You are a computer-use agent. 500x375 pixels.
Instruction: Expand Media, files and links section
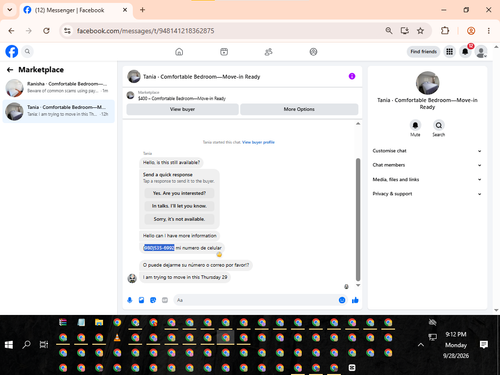click(x=427, y=179)
